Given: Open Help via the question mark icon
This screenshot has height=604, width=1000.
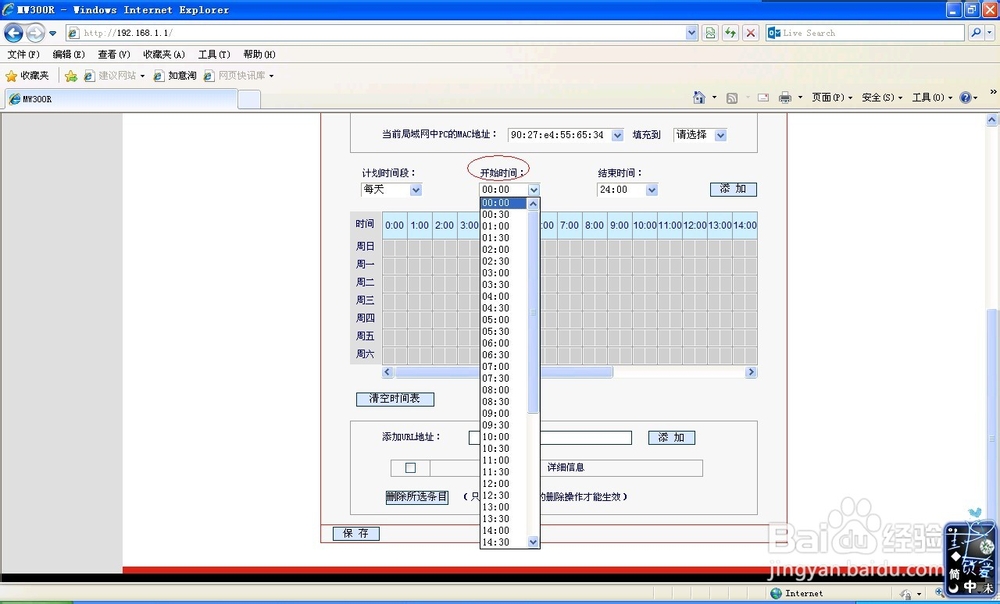Looking at the screenshot, I should point(966,97).
